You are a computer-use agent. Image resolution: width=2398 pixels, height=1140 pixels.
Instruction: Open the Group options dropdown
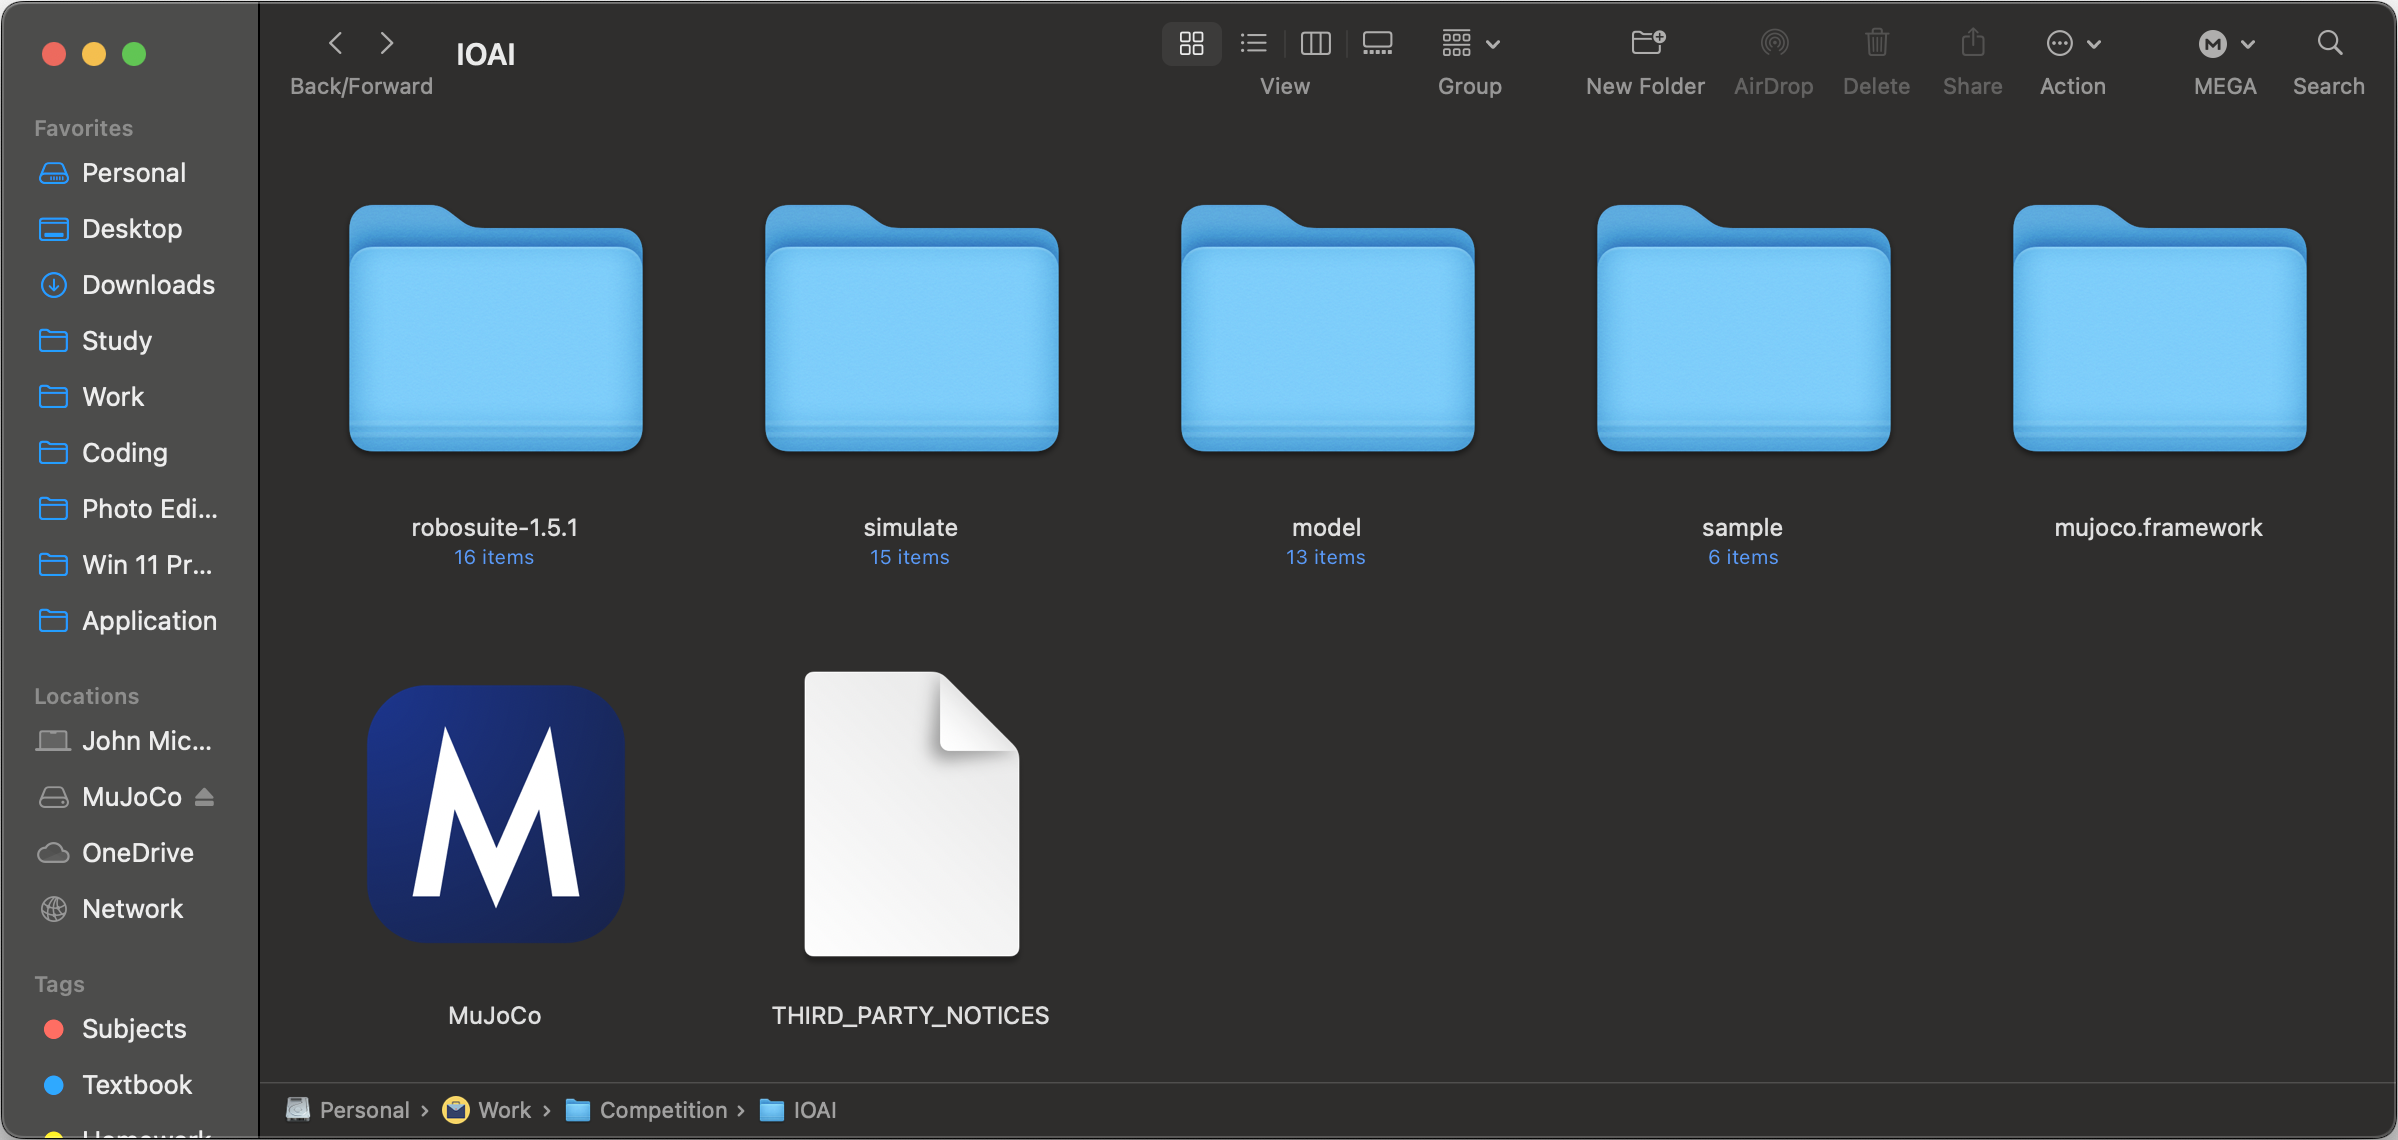(x=1469, y=43)
